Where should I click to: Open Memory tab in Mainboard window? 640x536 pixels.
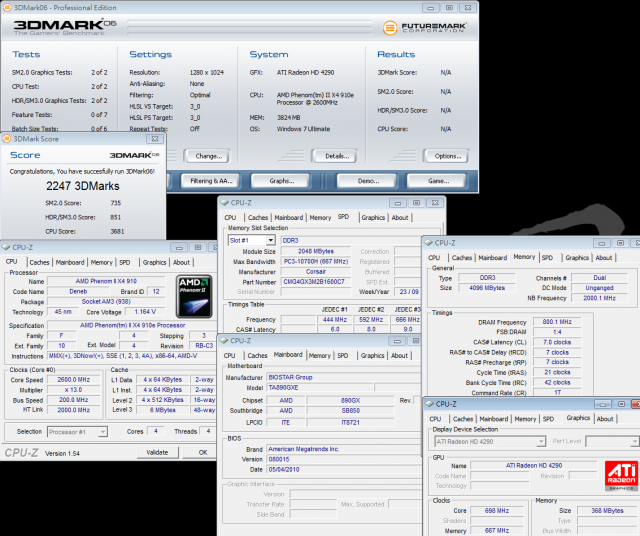click(320, 356)
